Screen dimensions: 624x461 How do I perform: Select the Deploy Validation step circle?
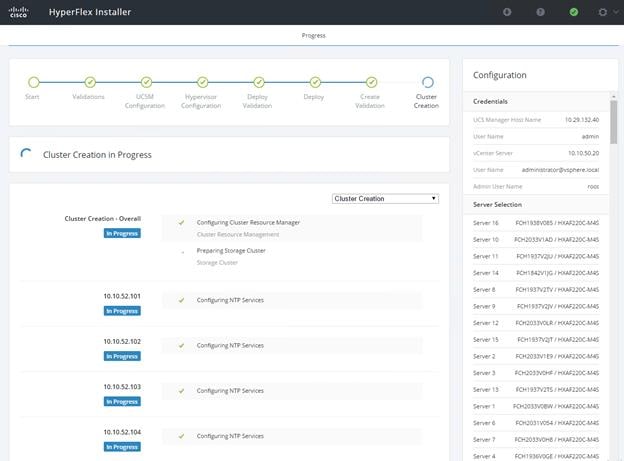tap(259, 82)
